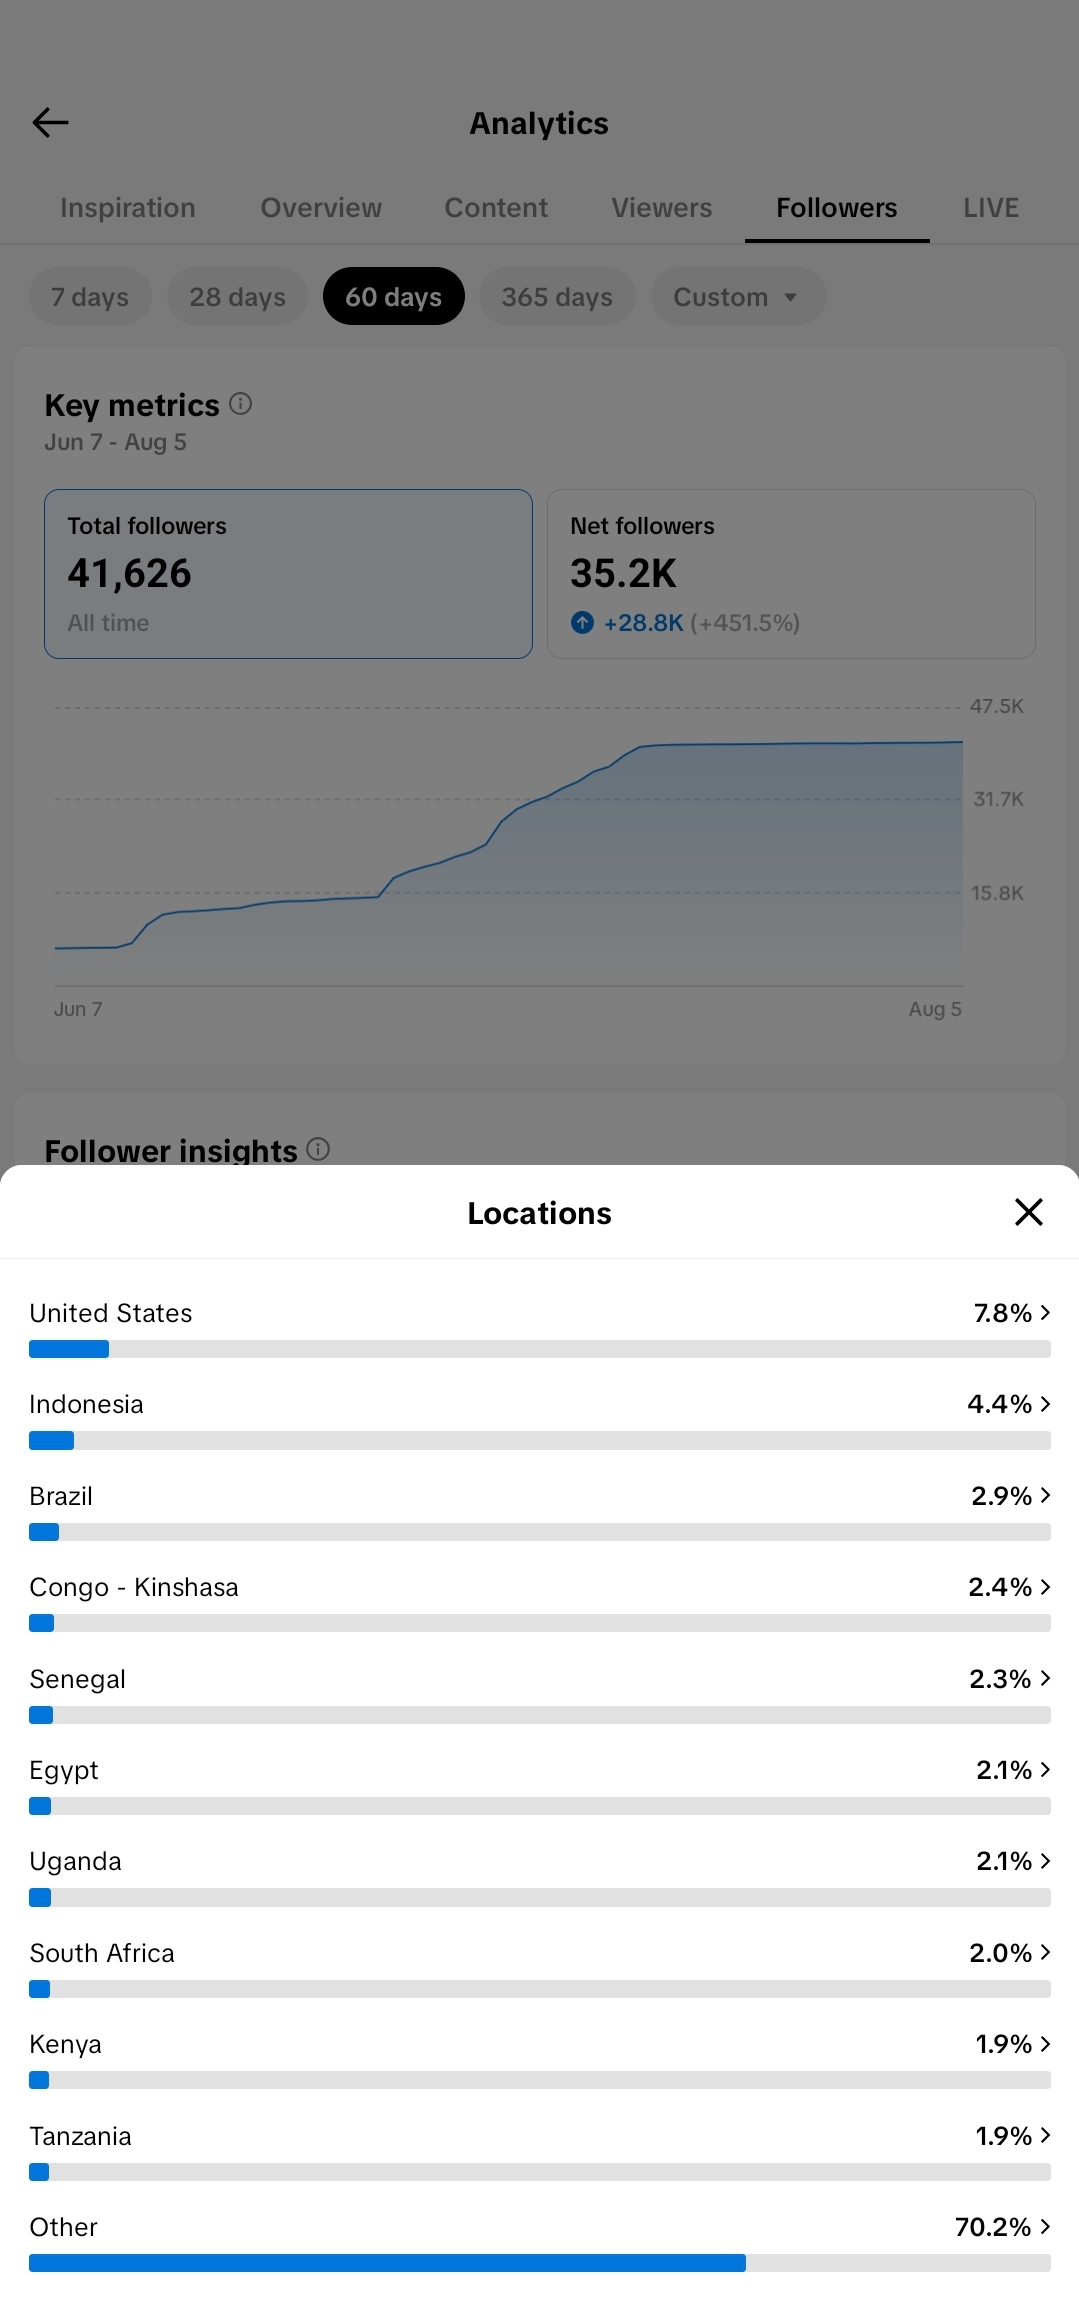
Task: Open the Key metrics info icon
Action: point(240,404)
